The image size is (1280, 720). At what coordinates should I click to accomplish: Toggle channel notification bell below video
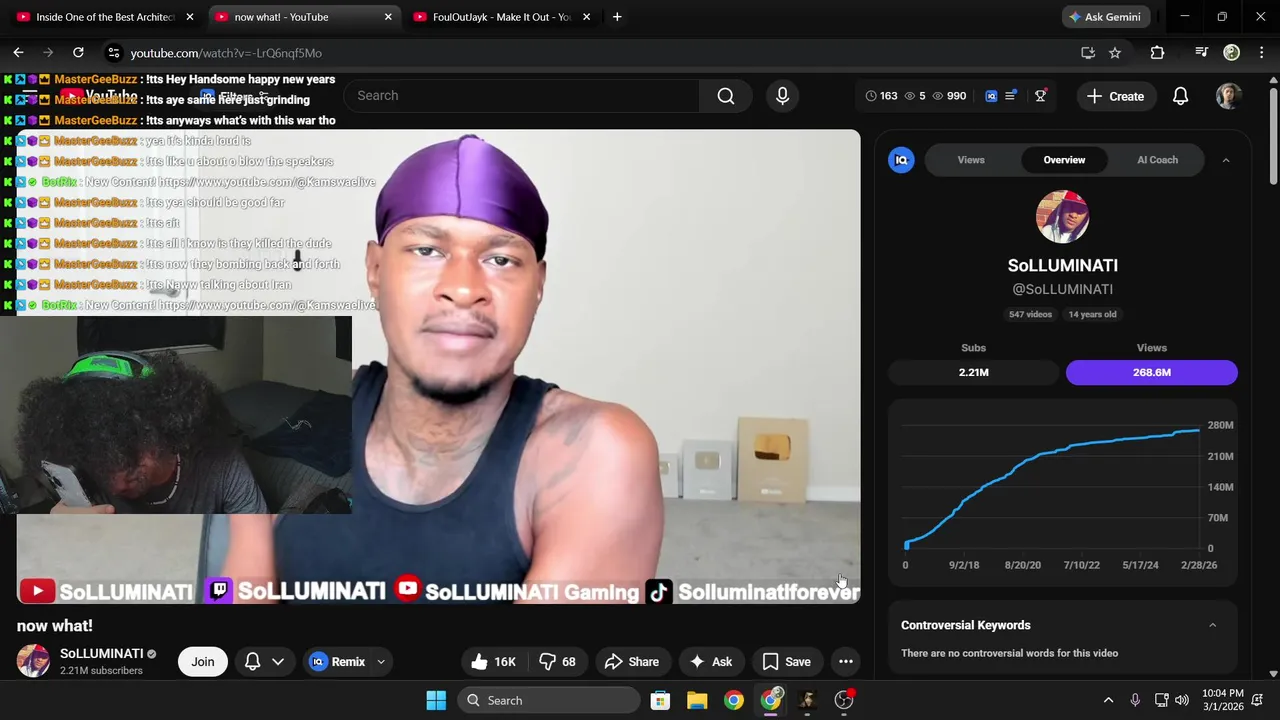tap(253, 662)
